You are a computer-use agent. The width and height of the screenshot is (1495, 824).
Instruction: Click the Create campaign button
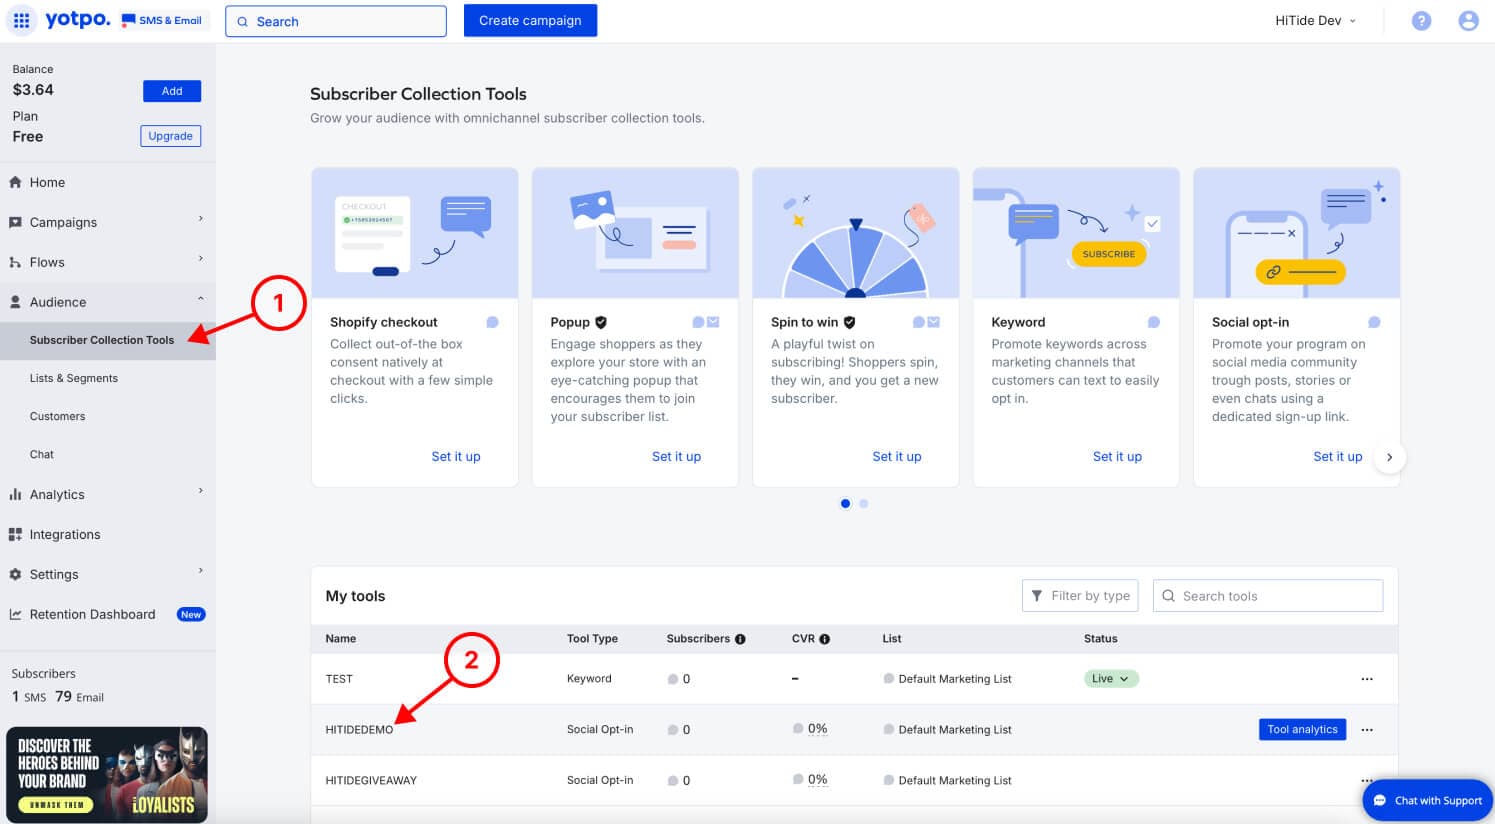click(530, 20)
